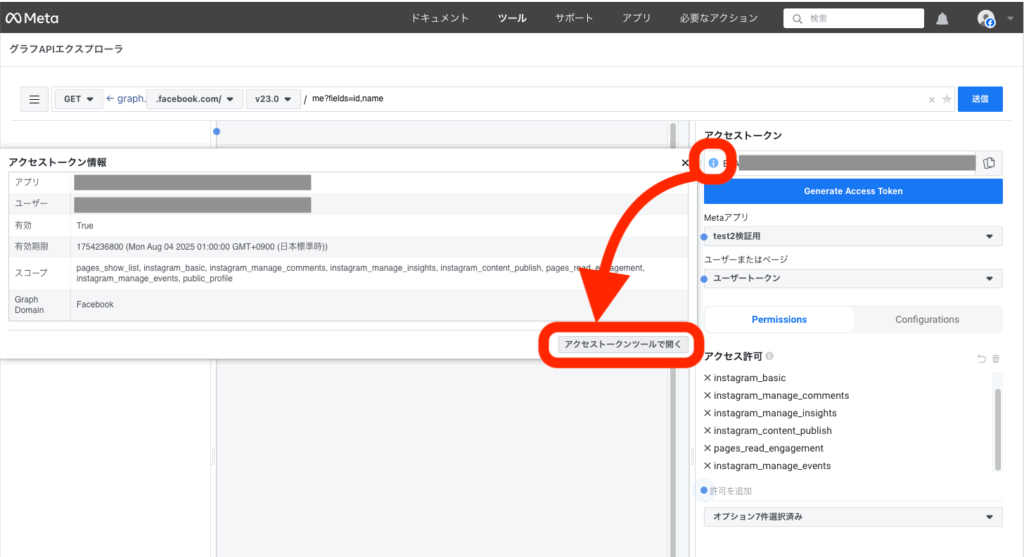This screenshot has width=1024, height=557.
Task: Click the permissions list scrollbar
Action: pos(997,428)
